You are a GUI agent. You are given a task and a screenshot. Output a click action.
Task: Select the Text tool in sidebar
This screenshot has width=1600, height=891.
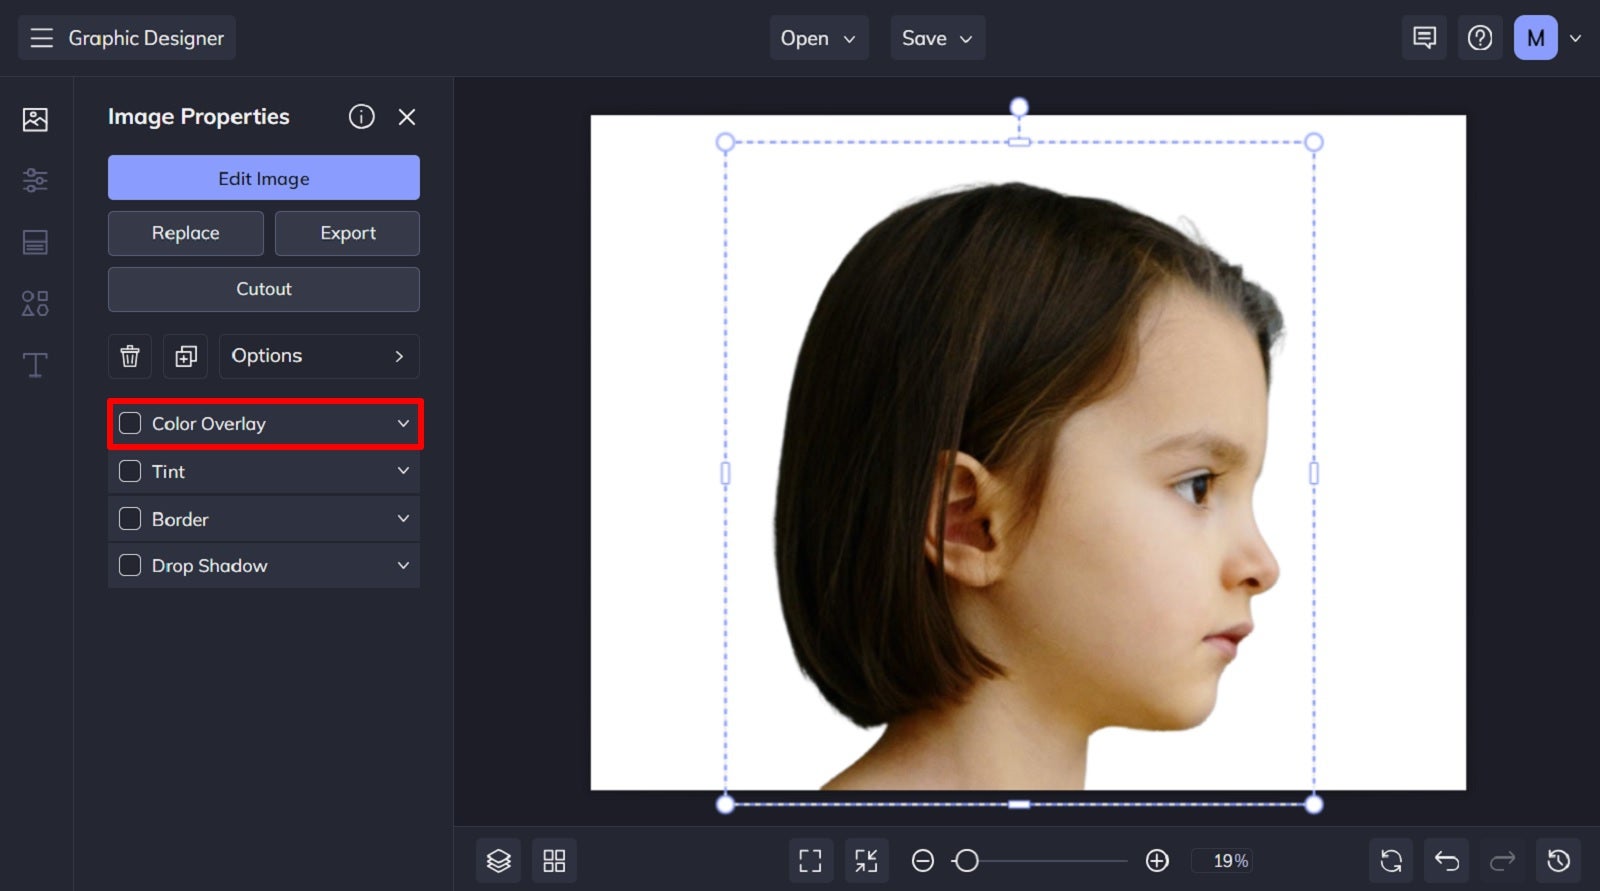pyautogui.click(x=35, y=365)
